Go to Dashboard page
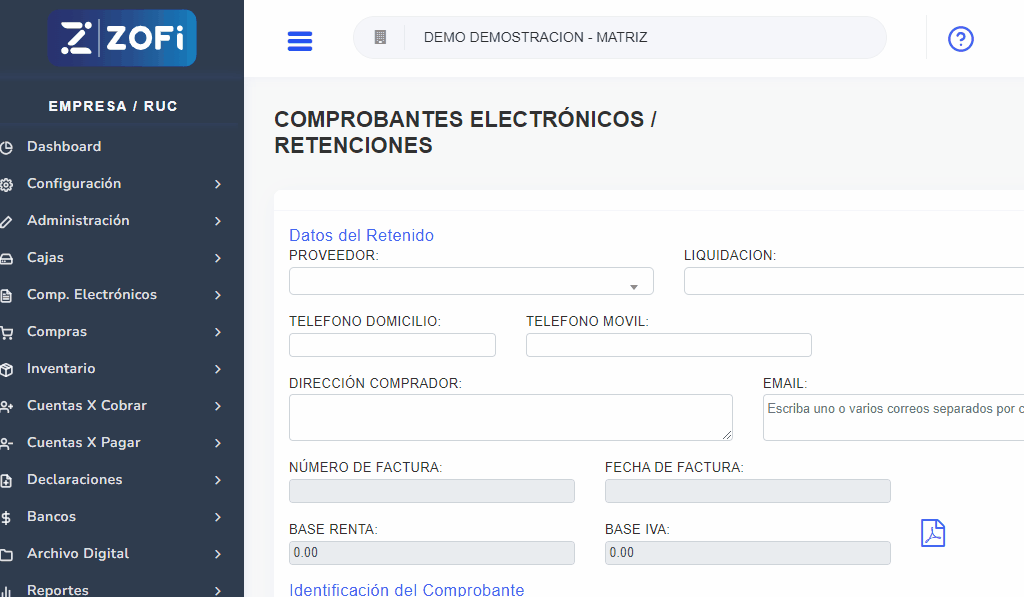The height and width of the screenshot is (597, 1024). click(64, 147)
